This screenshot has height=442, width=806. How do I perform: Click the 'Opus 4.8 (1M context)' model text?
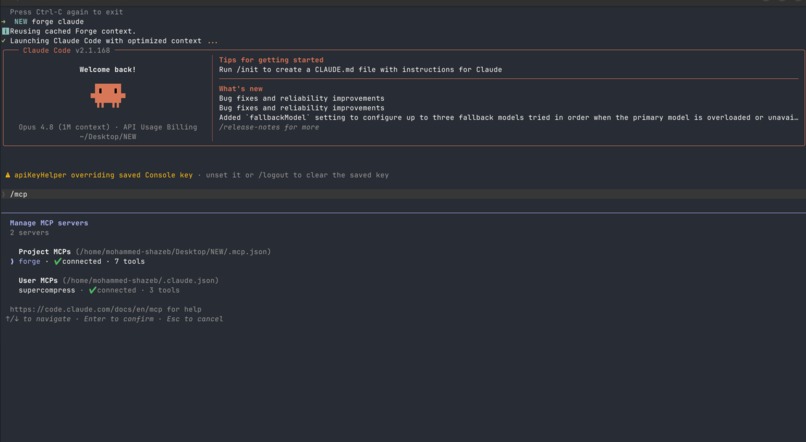coord(64,127)
